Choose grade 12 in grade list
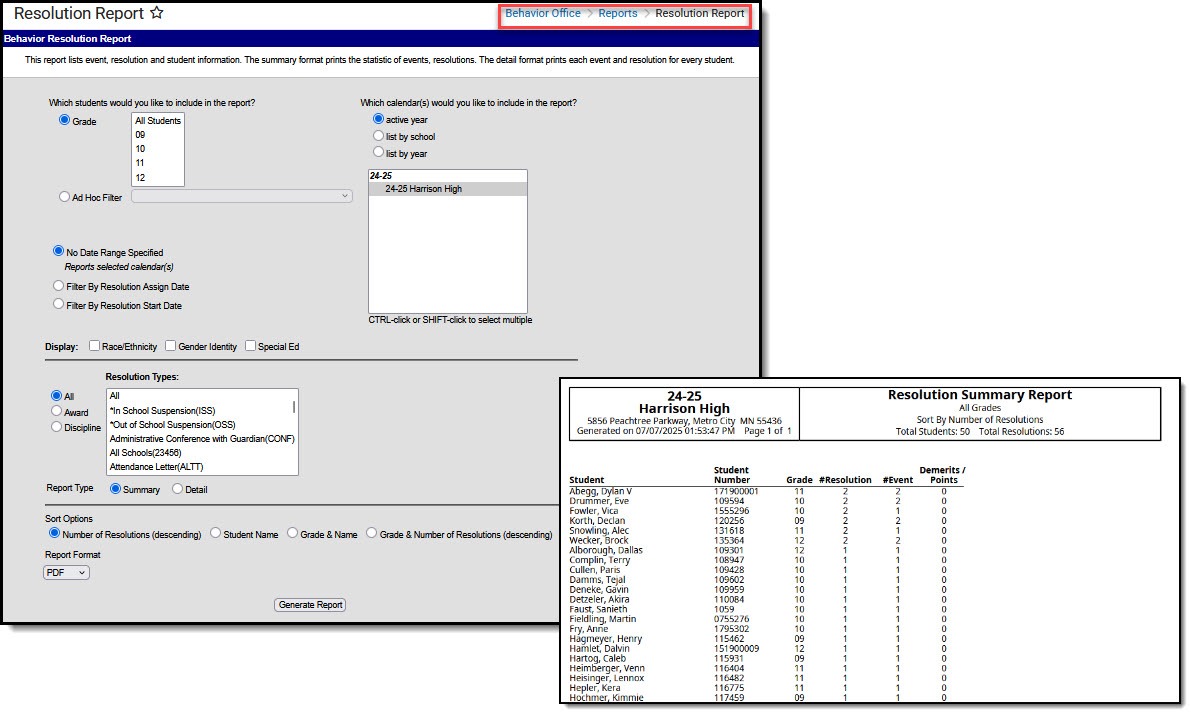The width and height of the screenshot is (1191, 714). tap(158, 178)
